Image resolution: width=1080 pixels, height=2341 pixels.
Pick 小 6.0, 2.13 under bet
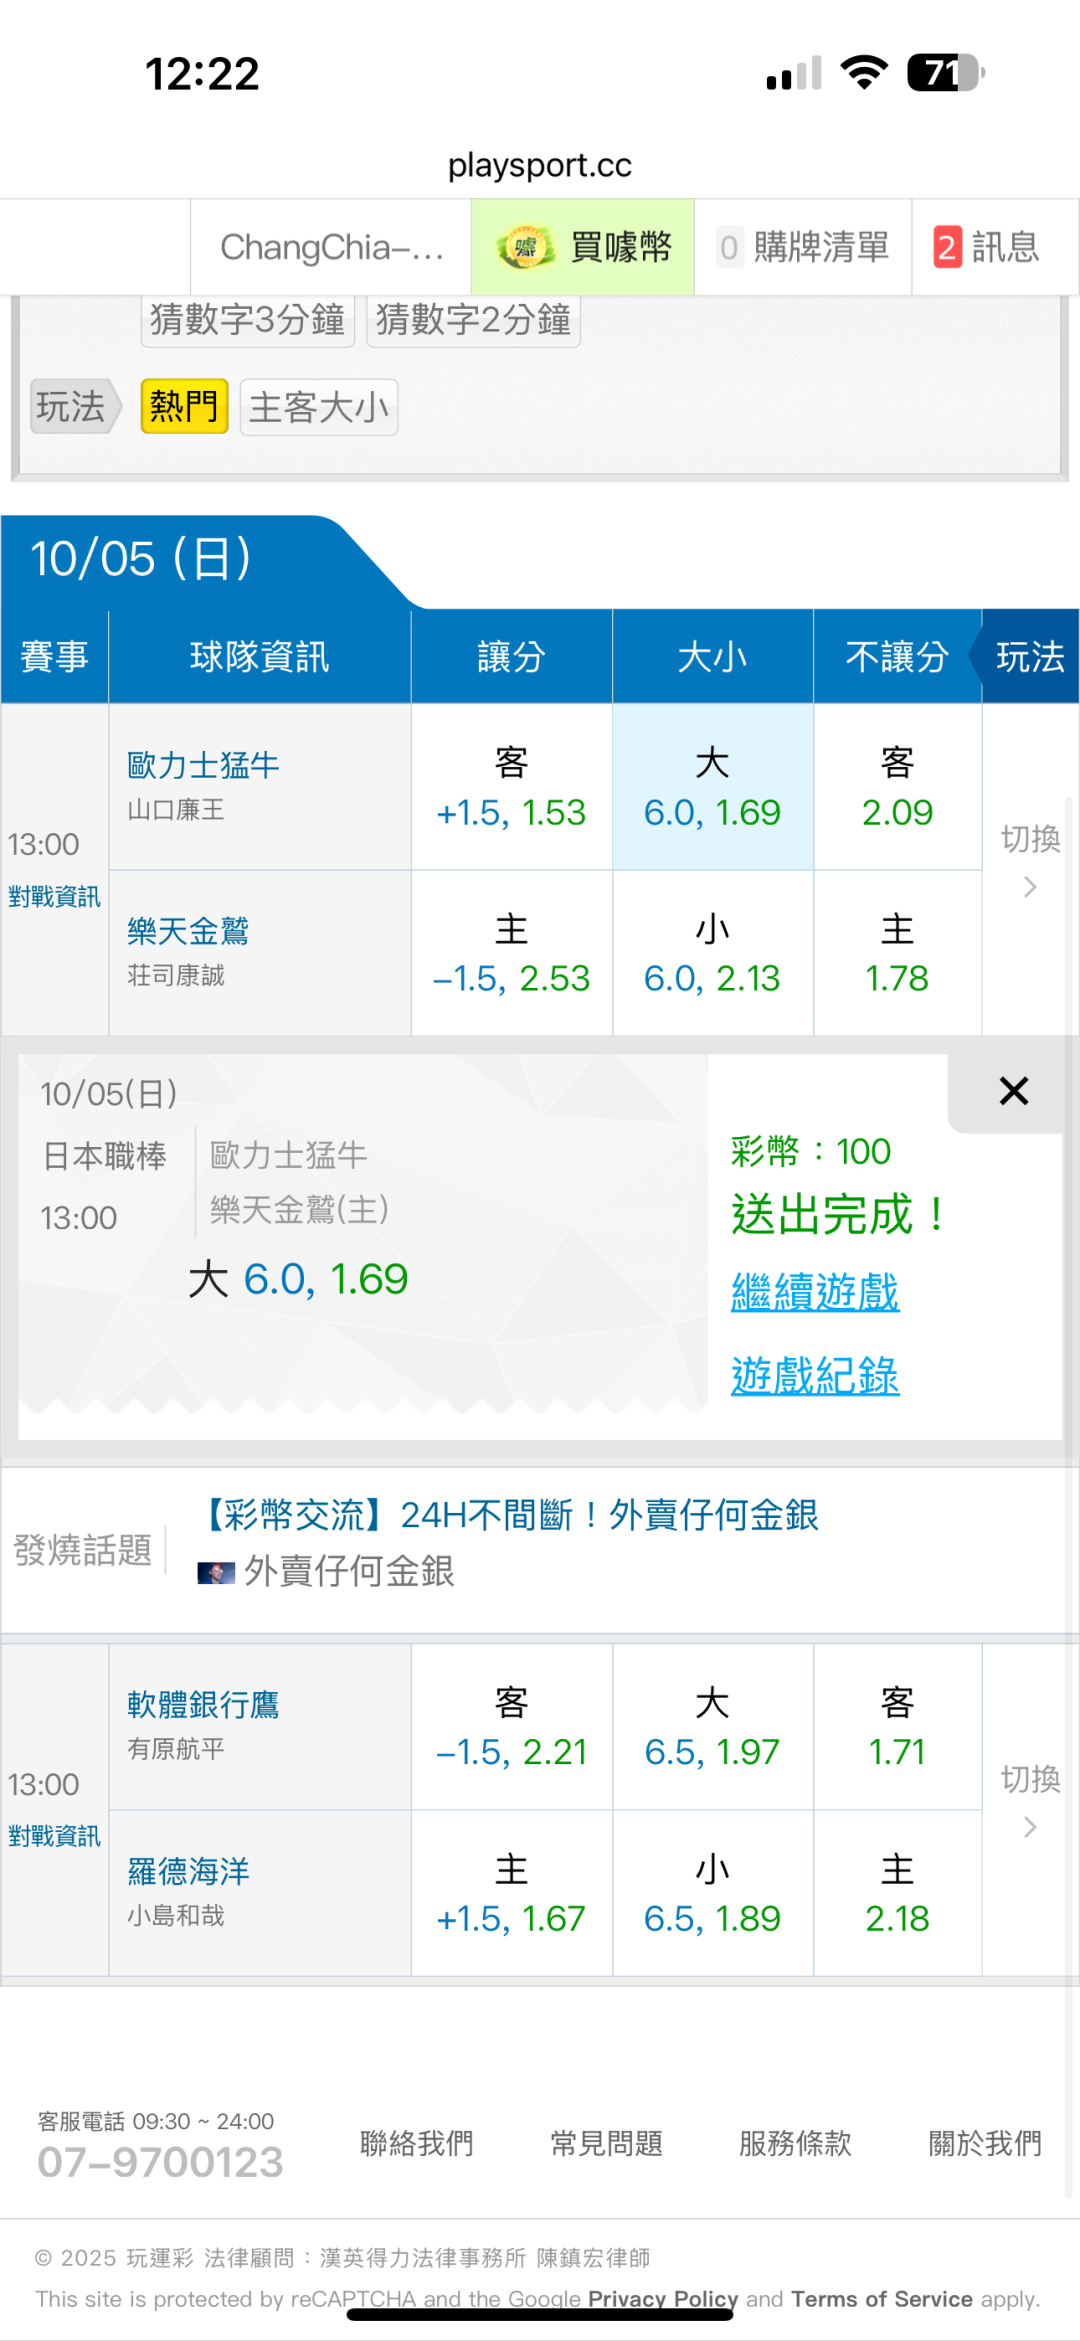pos(712,953)
